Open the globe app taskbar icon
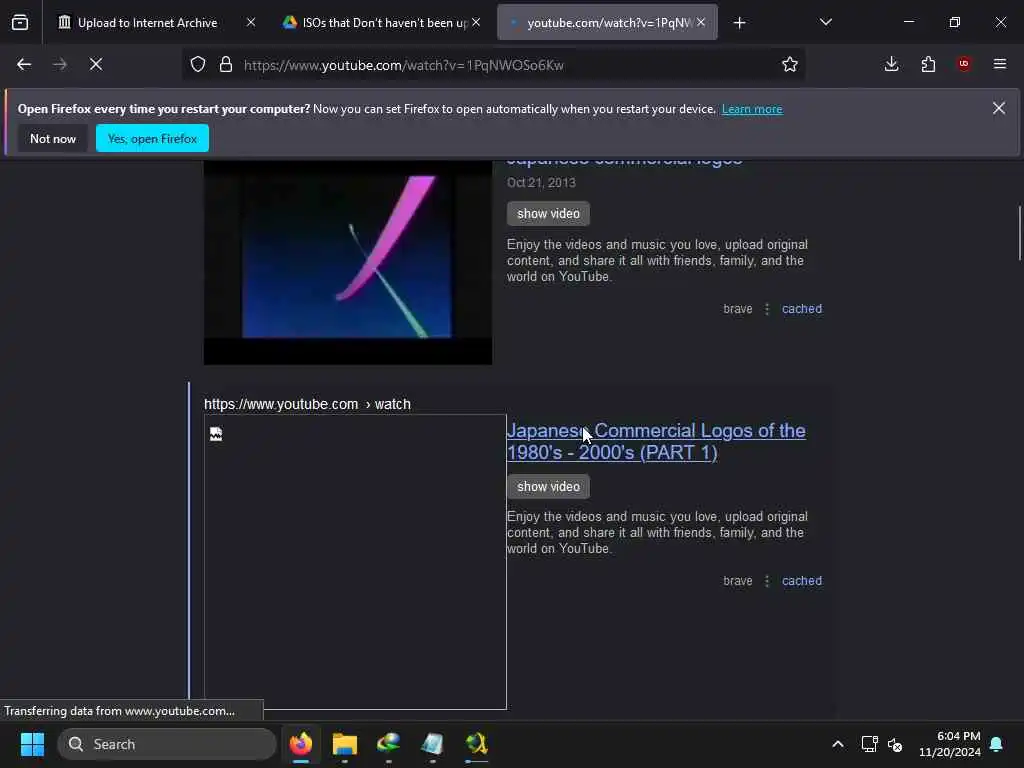Screen dimensions: 1024x768 389,744
